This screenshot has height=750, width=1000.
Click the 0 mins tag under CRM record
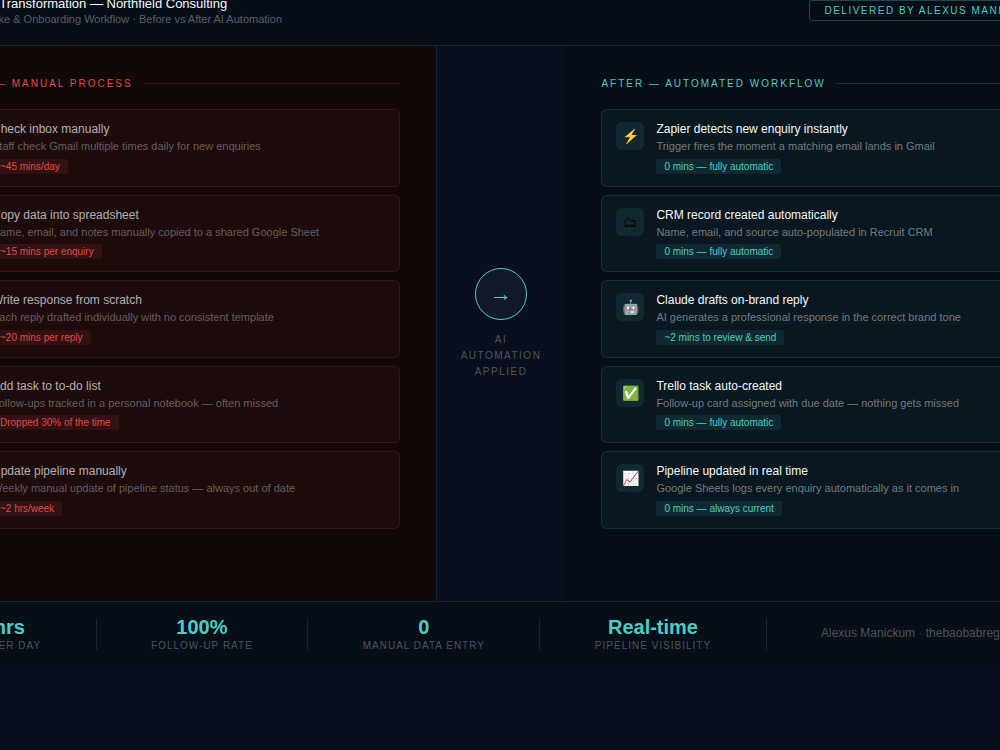point(718,251)
